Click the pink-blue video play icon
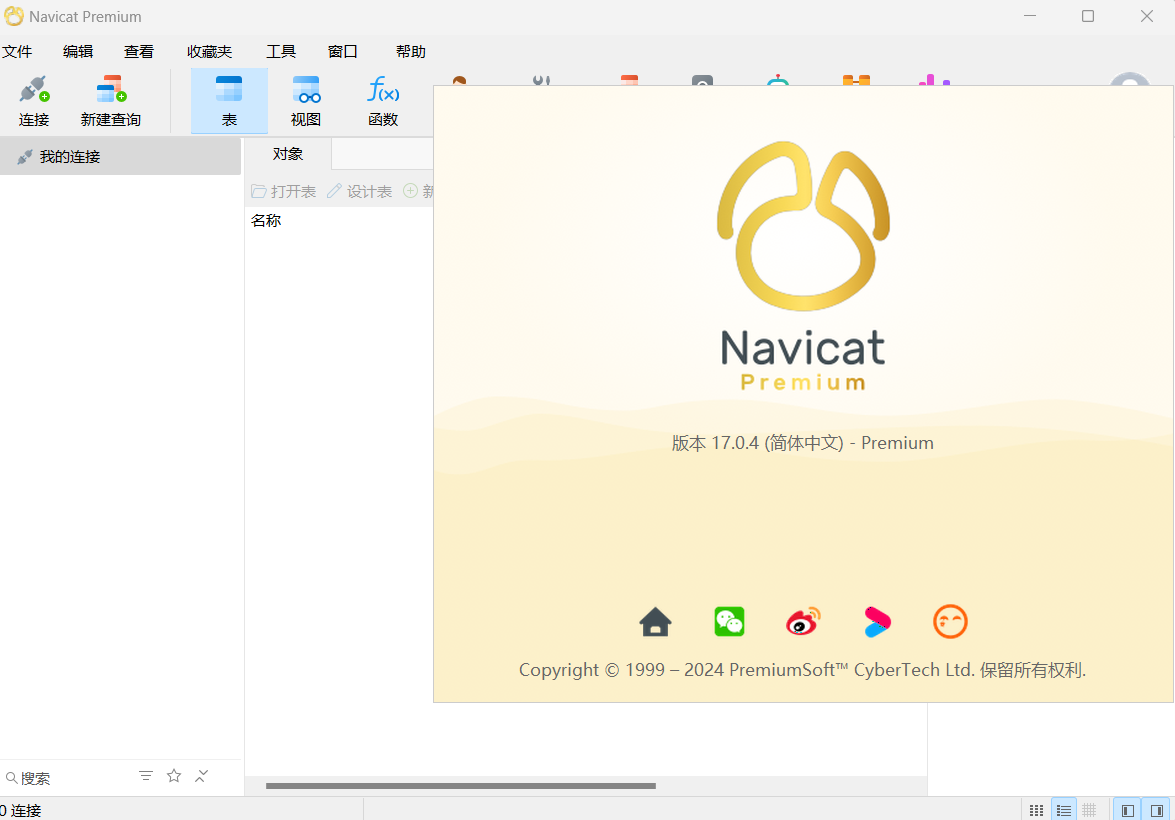The image size is (1175, 820). coord(877,621)
